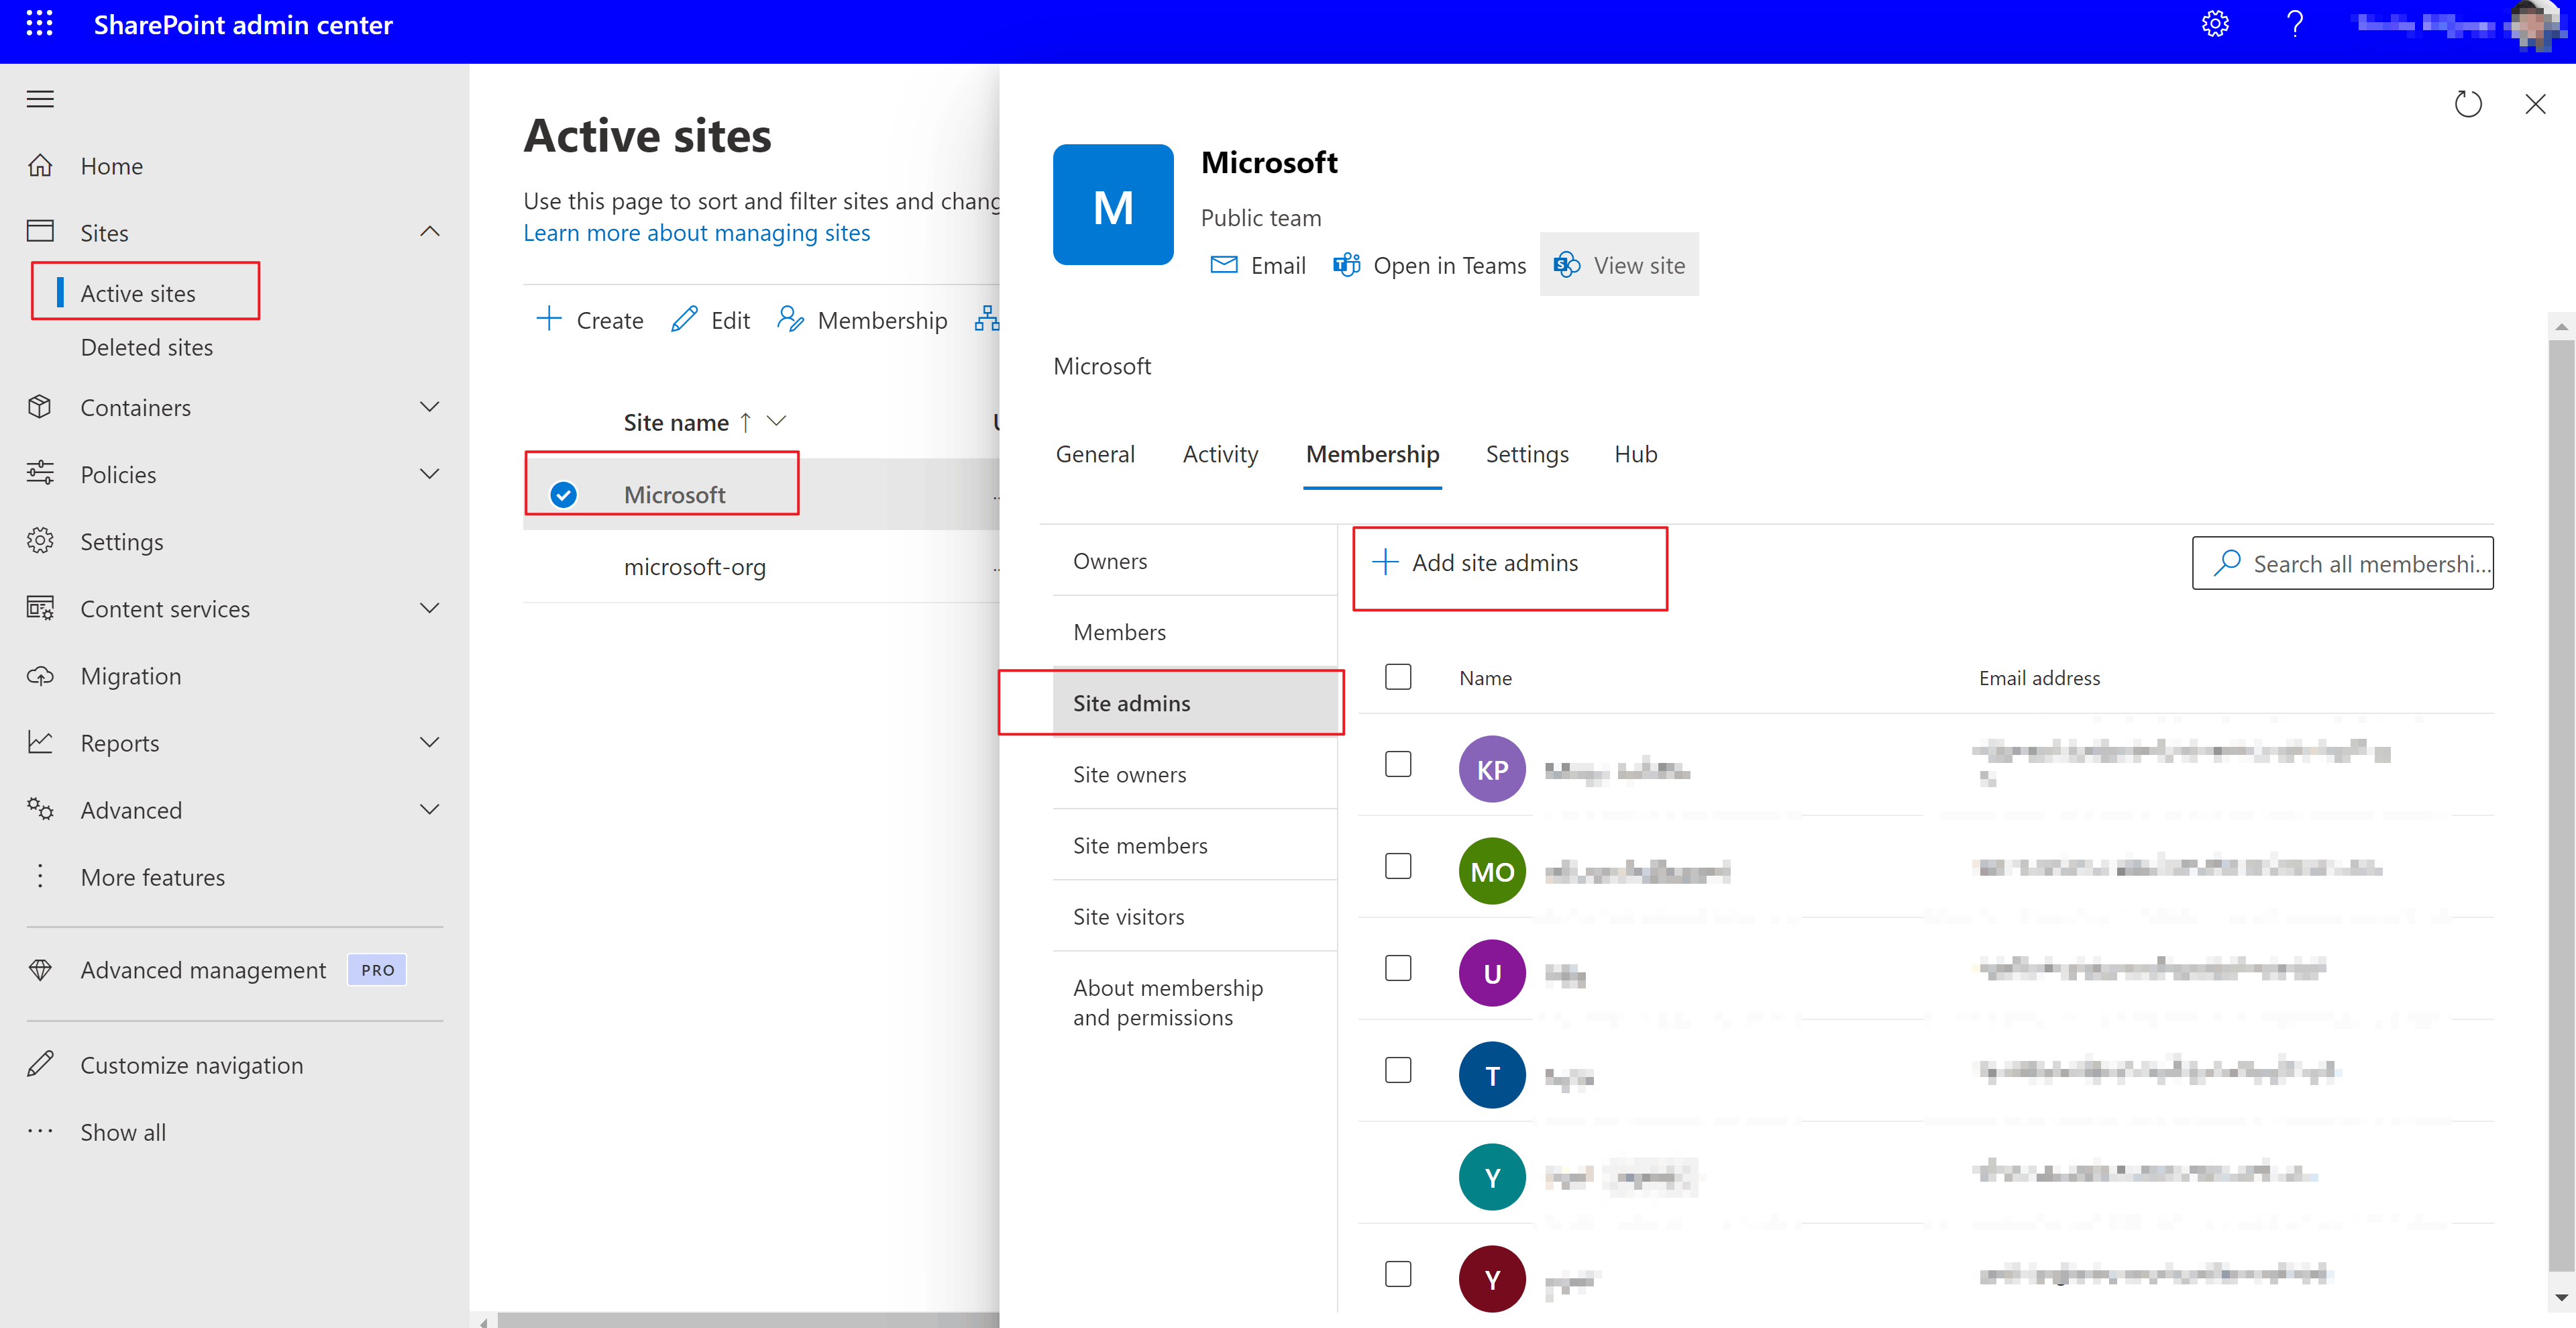2576x1328 pixels.
Task: Click the hub network icon in toolbar
Action: click(986, 319)
